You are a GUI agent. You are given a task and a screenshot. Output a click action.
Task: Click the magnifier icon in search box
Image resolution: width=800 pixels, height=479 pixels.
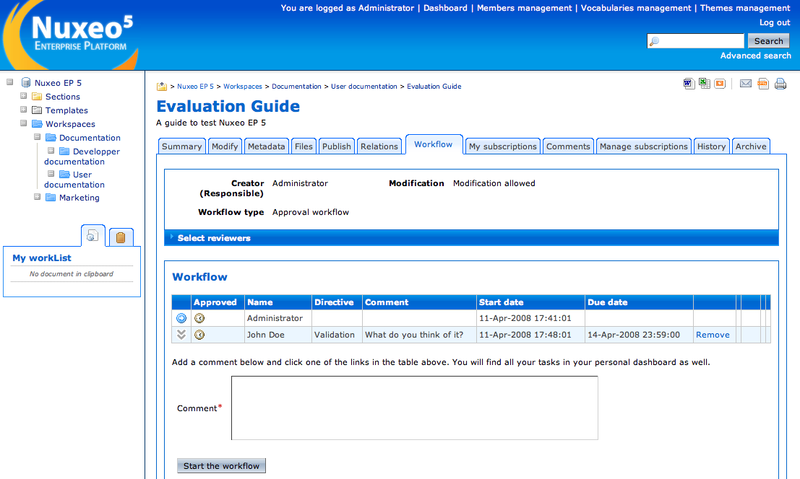point(655,41)
